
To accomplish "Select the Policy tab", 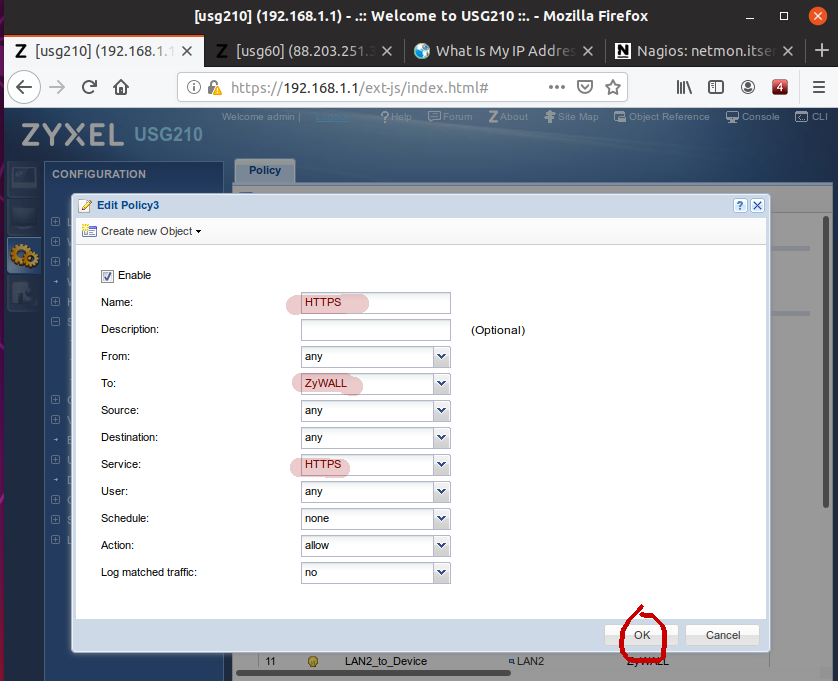I will pyautogui.click(x=265, y=171).
